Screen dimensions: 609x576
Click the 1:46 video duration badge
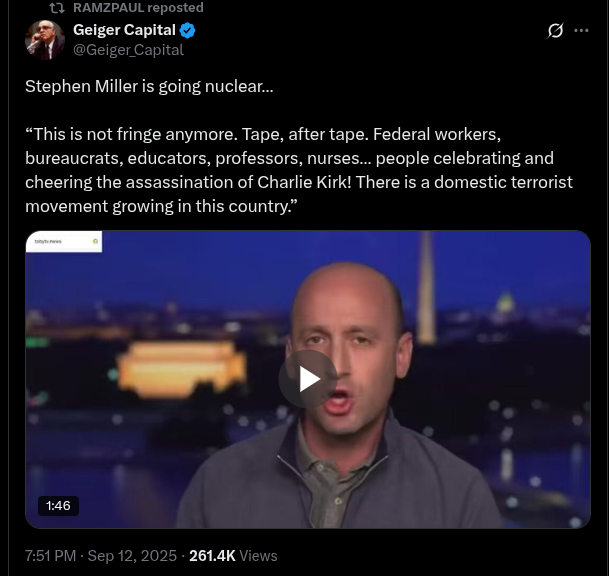58,506
